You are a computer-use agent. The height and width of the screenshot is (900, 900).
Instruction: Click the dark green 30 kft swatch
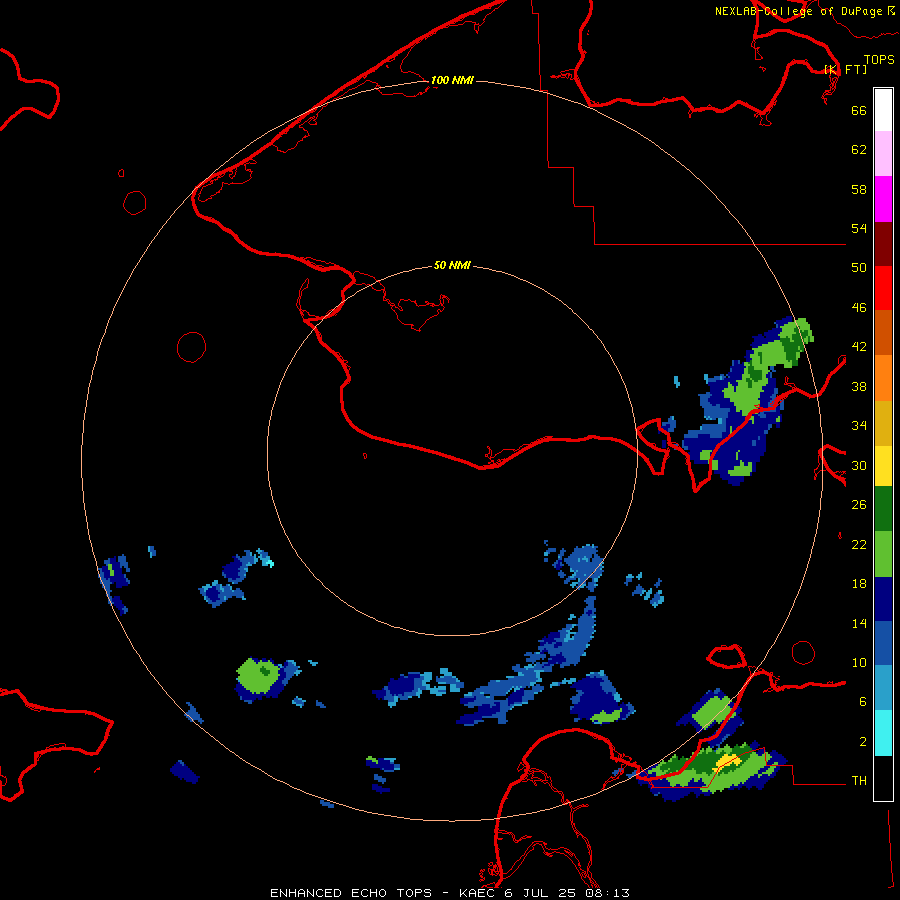883,509
